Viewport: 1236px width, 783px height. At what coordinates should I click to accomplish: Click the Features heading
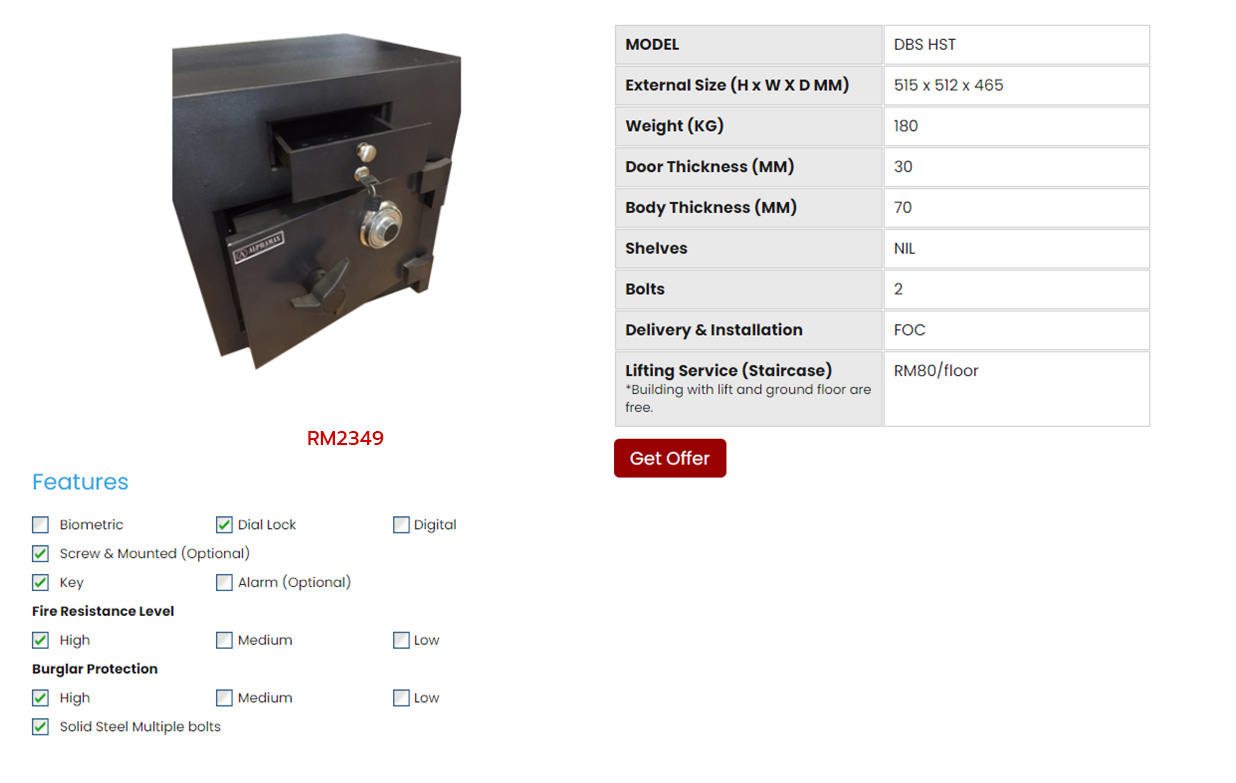[x=80, y=482]
